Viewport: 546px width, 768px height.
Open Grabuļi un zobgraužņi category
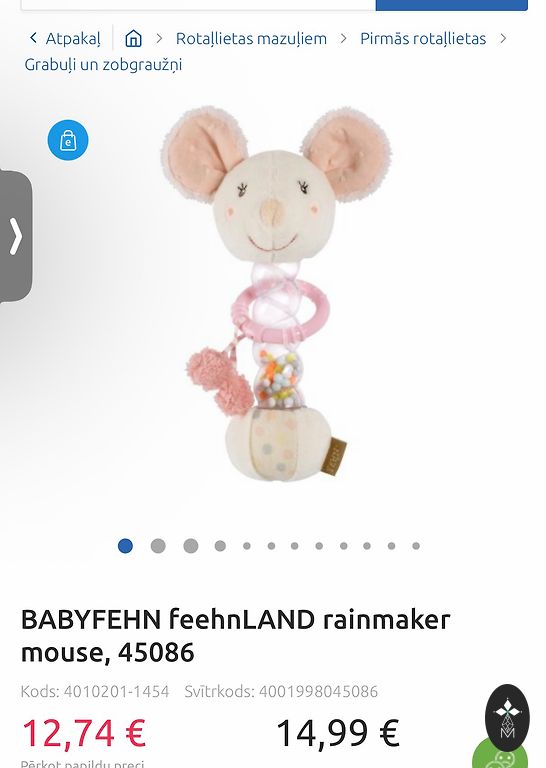[x=103, y=65]
